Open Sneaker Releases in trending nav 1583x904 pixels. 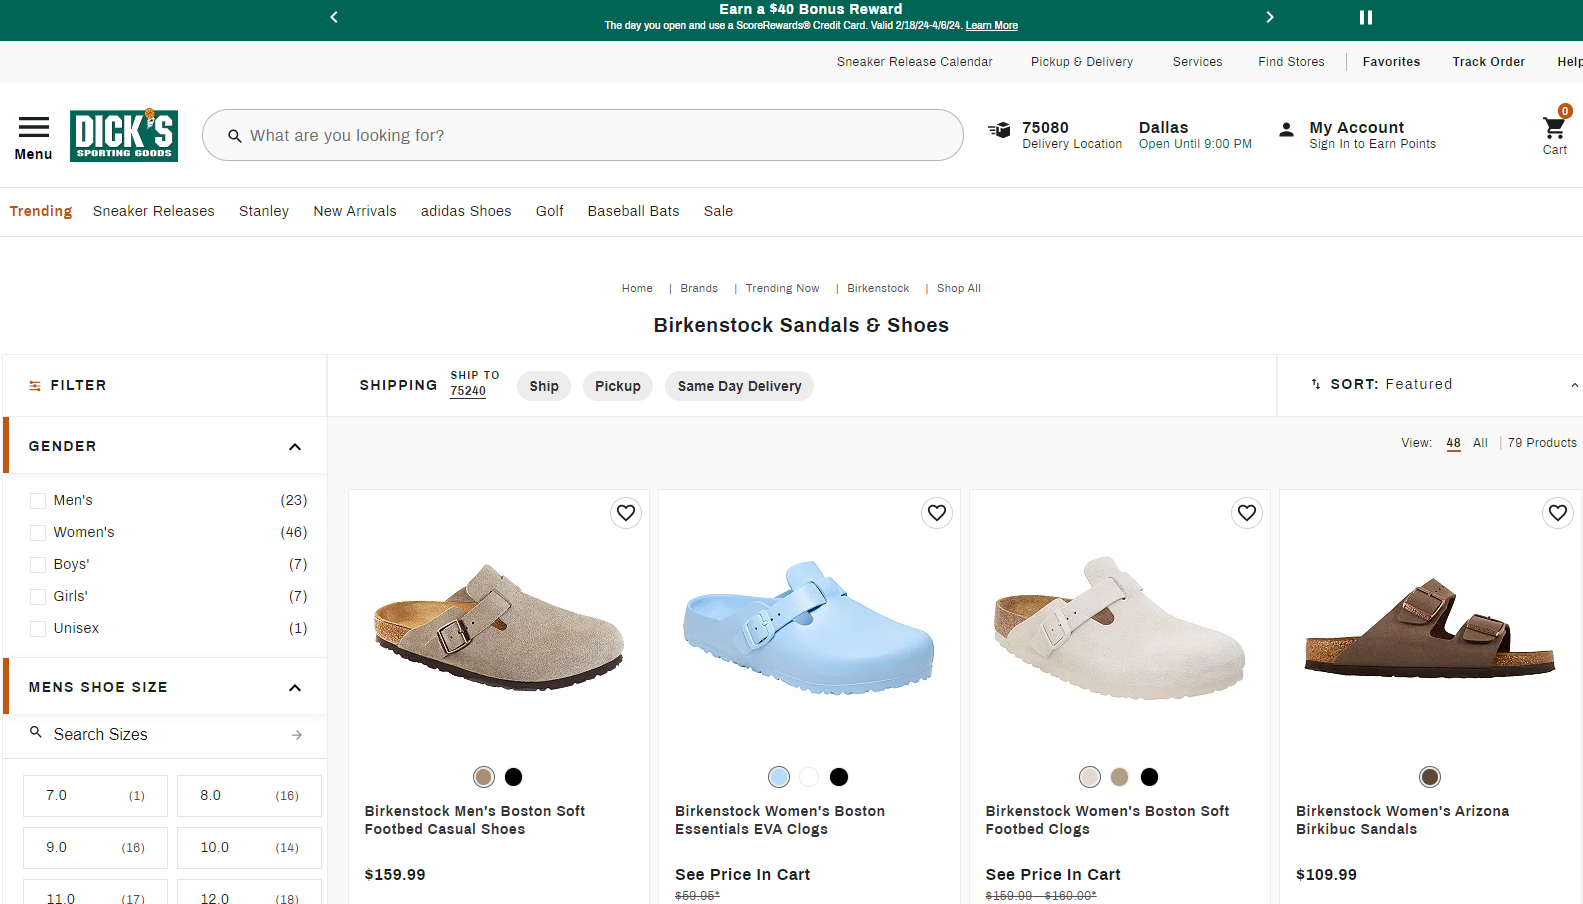[x=153, y=211]
